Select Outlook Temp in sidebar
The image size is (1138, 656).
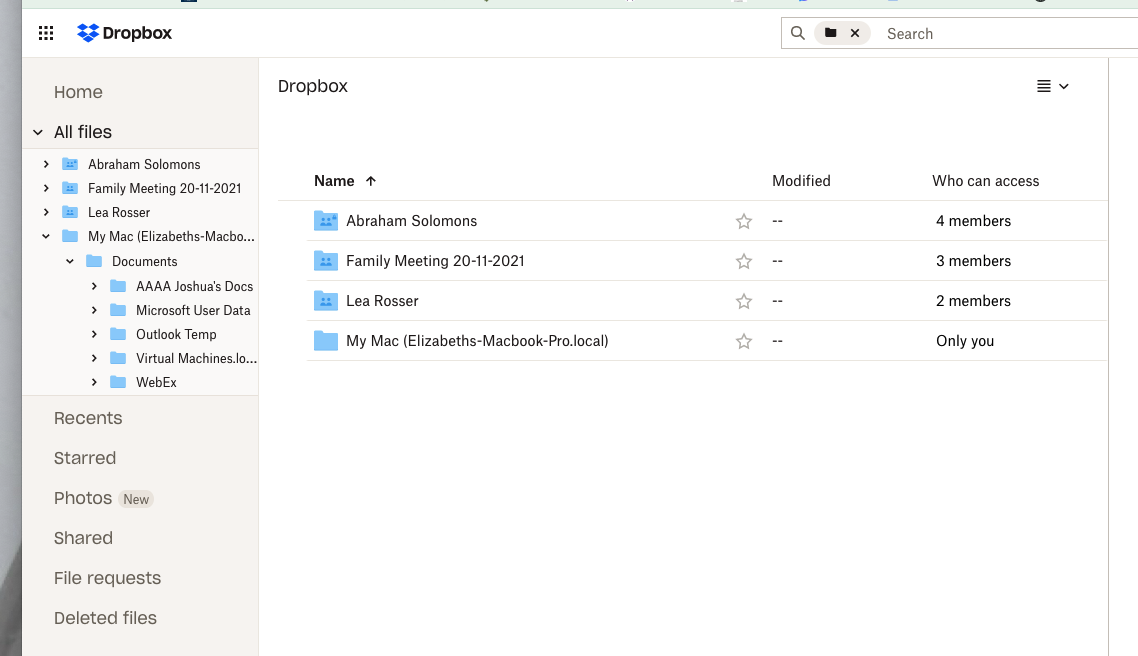(176, 334)
